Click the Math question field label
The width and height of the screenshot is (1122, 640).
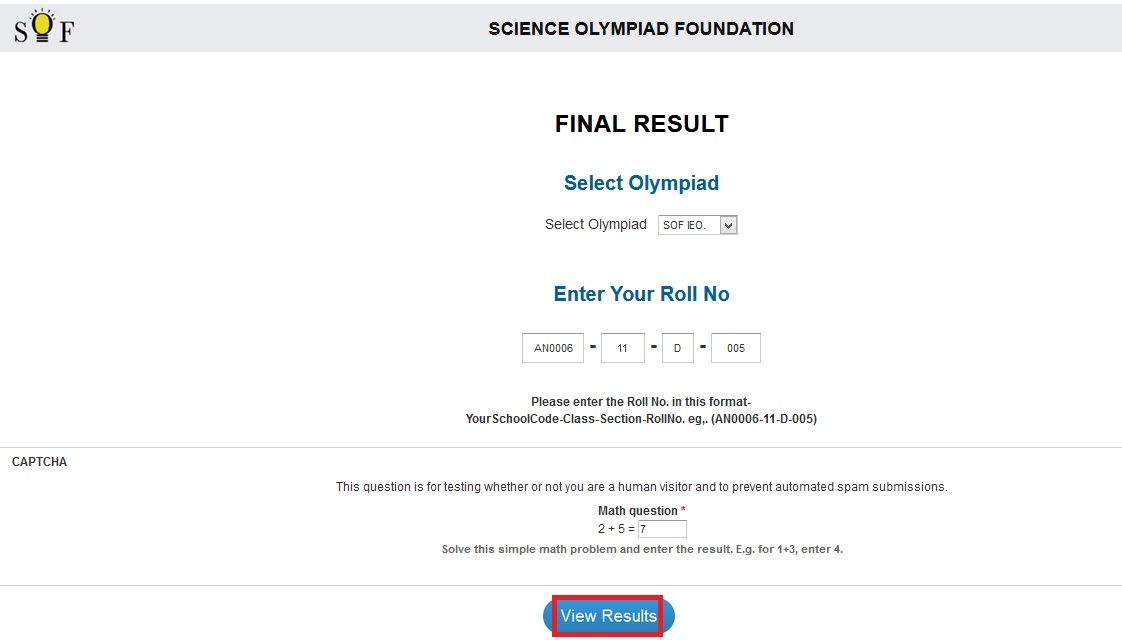637,511
